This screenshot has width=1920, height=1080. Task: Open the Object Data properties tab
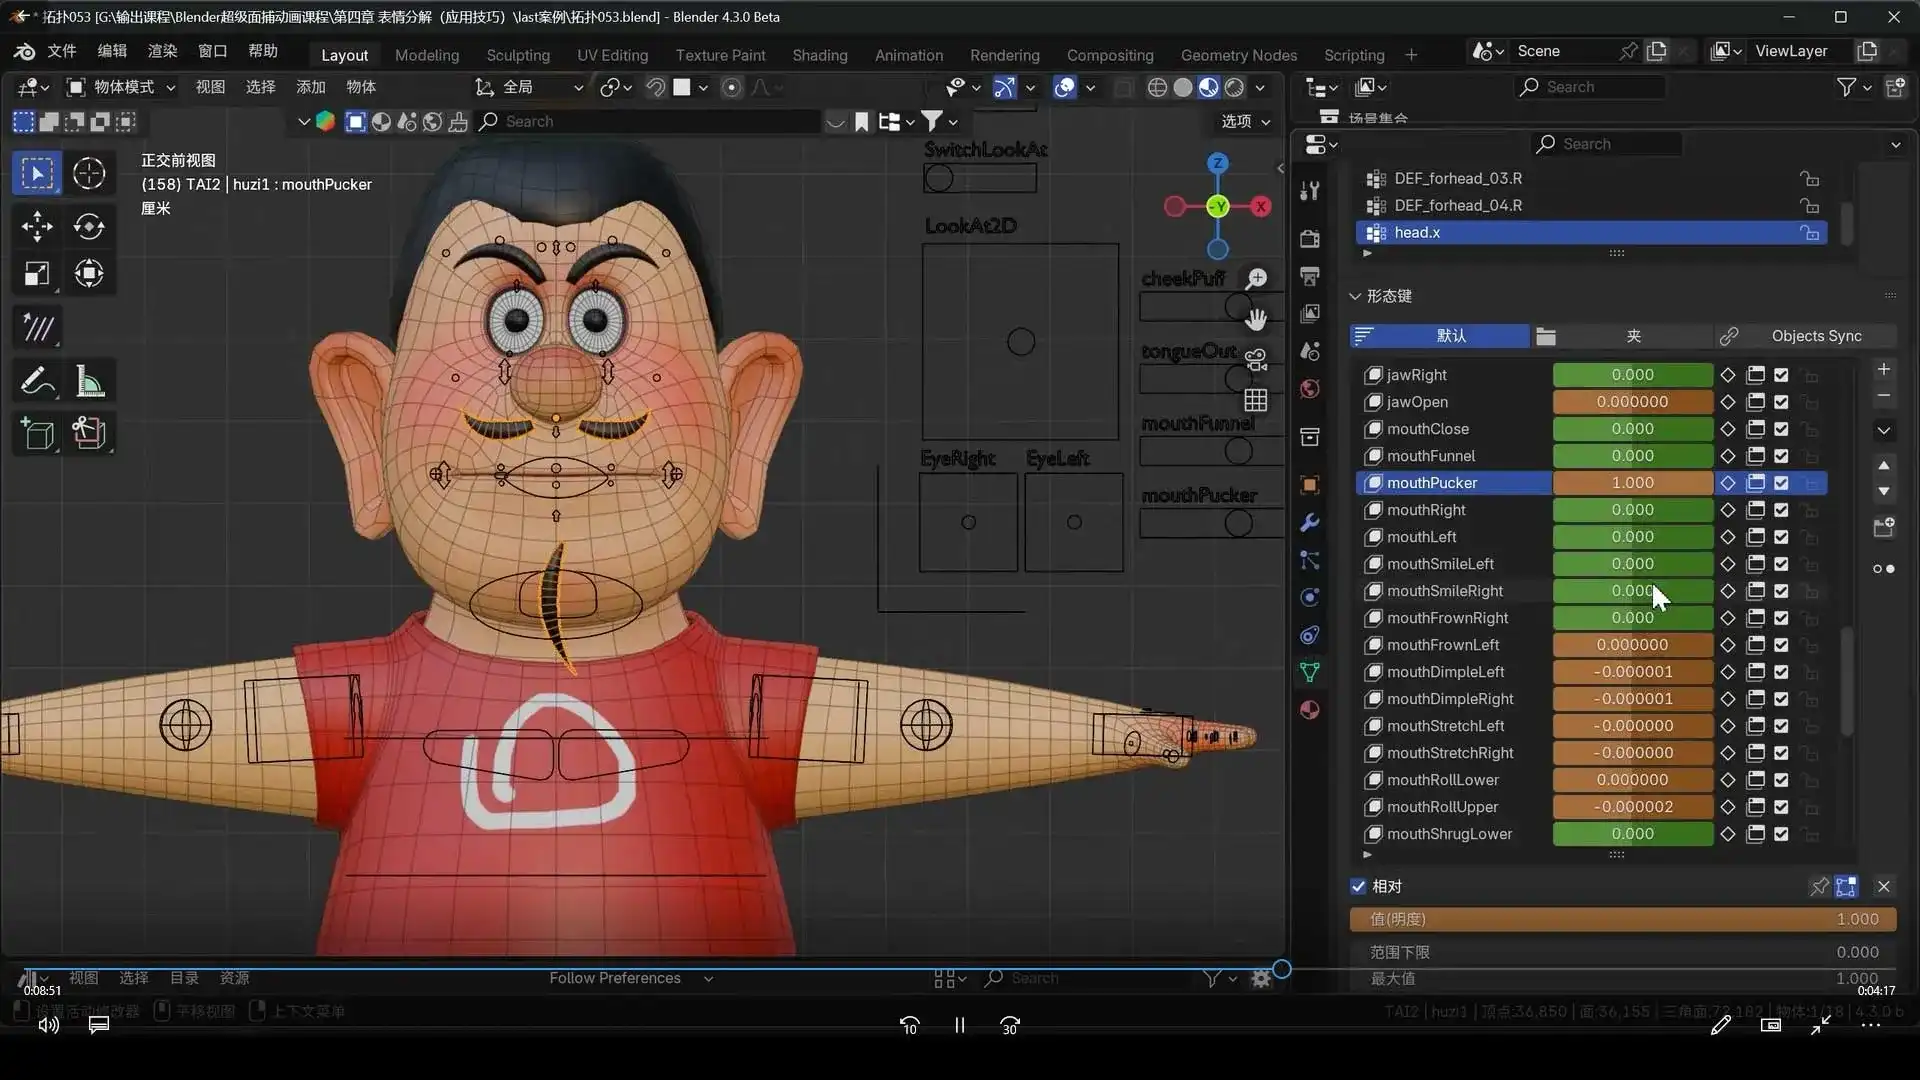pyautogui.click(x=1310, y=672)
